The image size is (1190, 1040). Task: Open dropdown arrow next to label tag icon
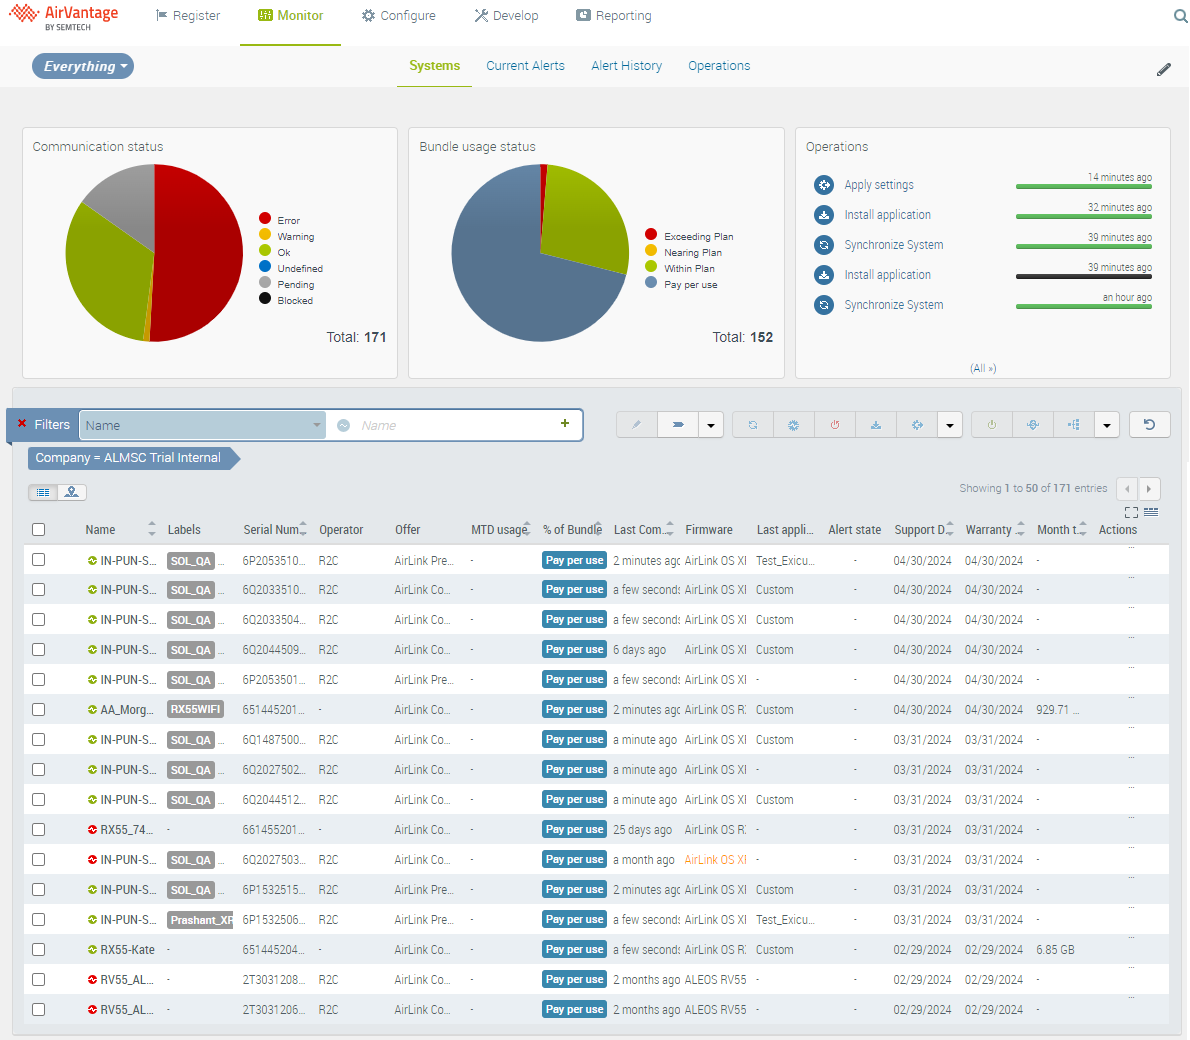coord(710,425)
